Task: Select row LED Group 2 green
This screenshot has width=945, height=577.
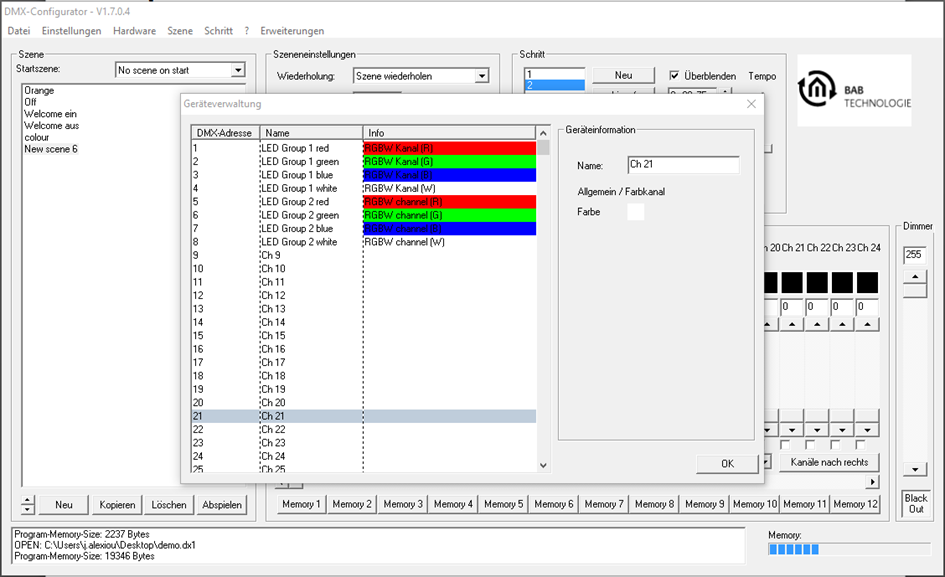Action: [x=363, y=215]
